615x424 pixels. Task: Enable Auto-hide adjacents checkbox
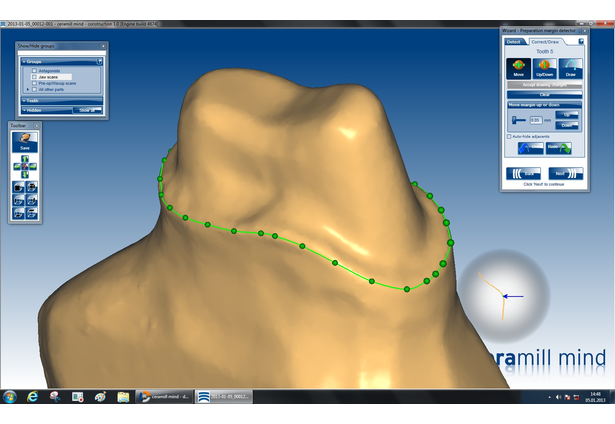[509, 136]
